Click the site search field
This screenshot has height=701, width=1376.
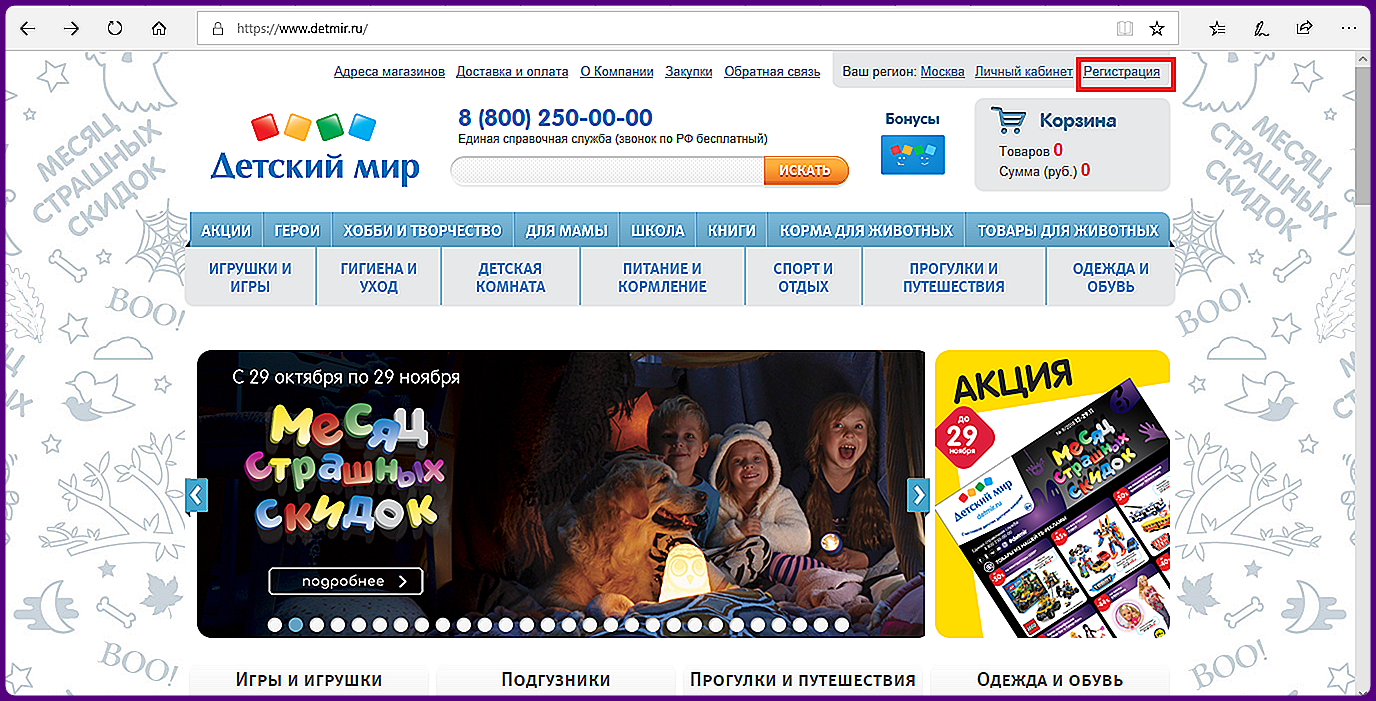coord(607,171)
